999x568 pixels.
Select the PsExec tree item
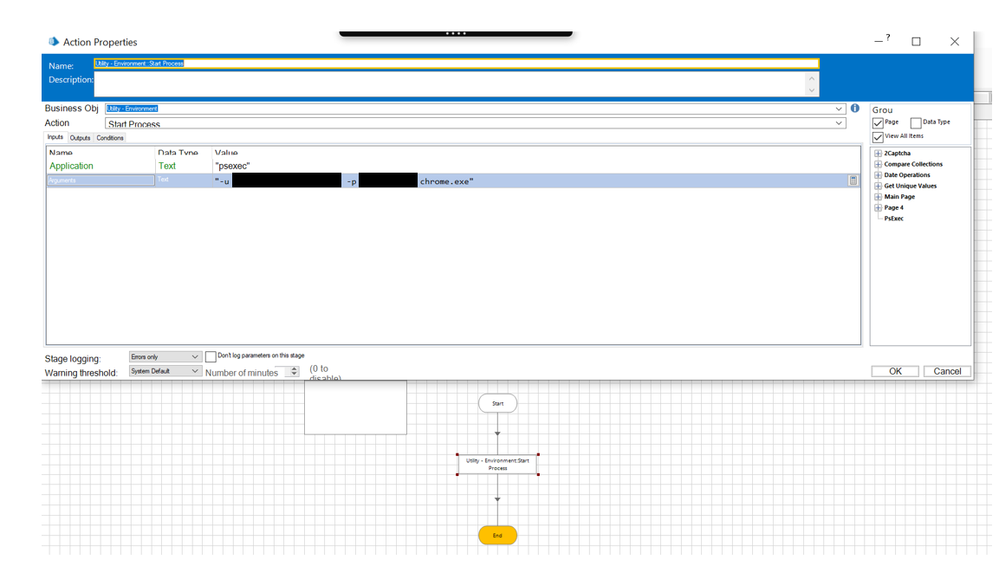[893, 218]
